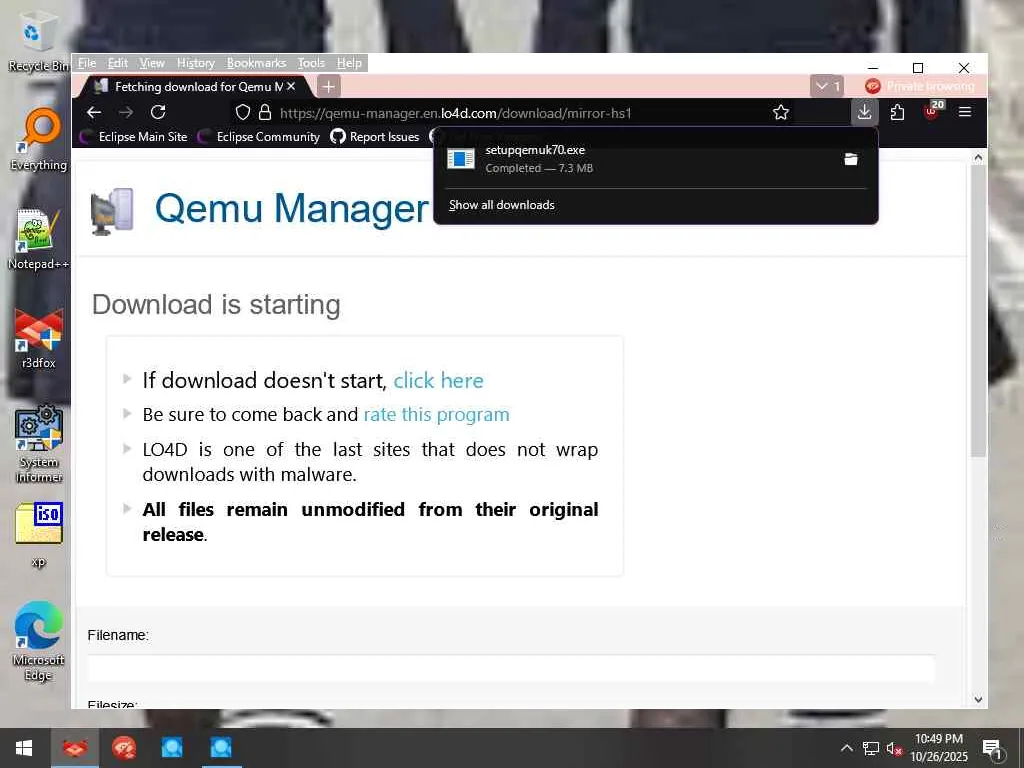Click Show all downloads

502,205
